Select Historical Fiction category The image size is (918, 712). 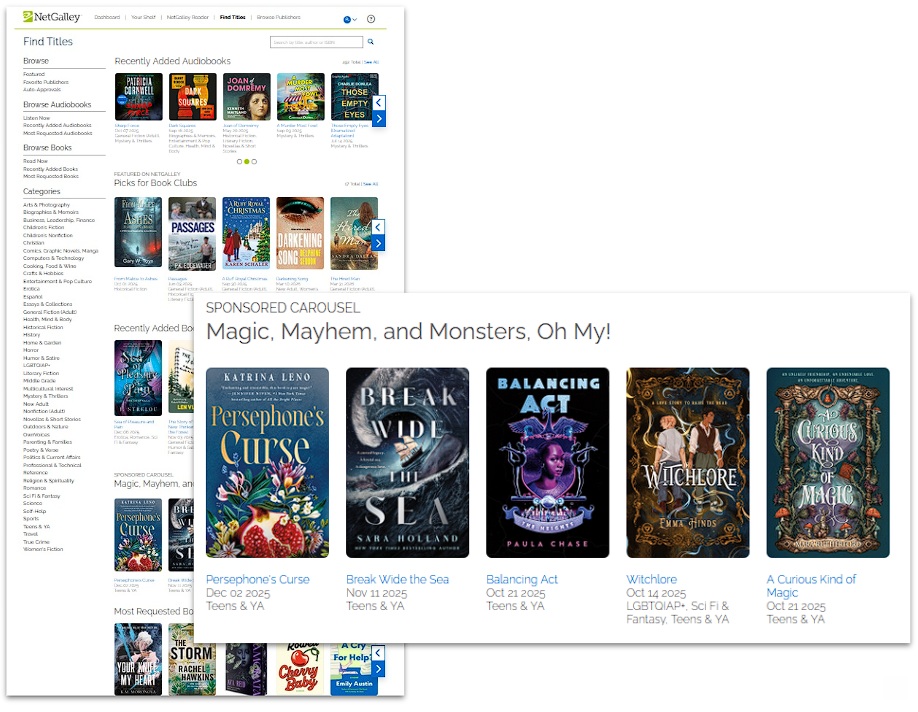pos(43,327)
